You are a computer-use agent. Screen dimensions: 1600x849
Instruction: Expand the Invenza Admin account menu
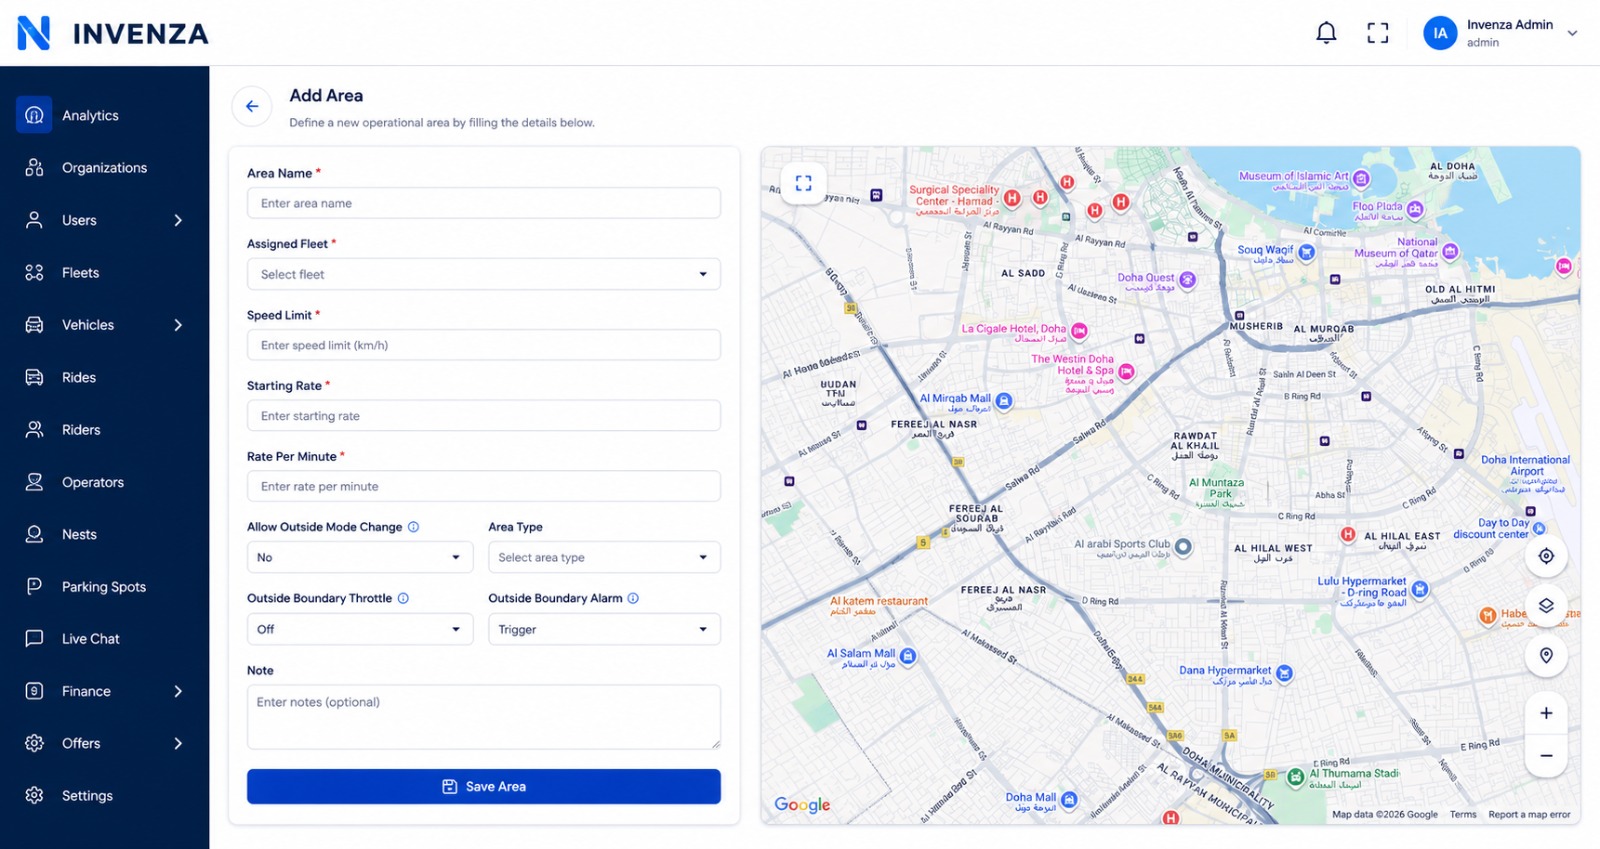point(1572,33)
